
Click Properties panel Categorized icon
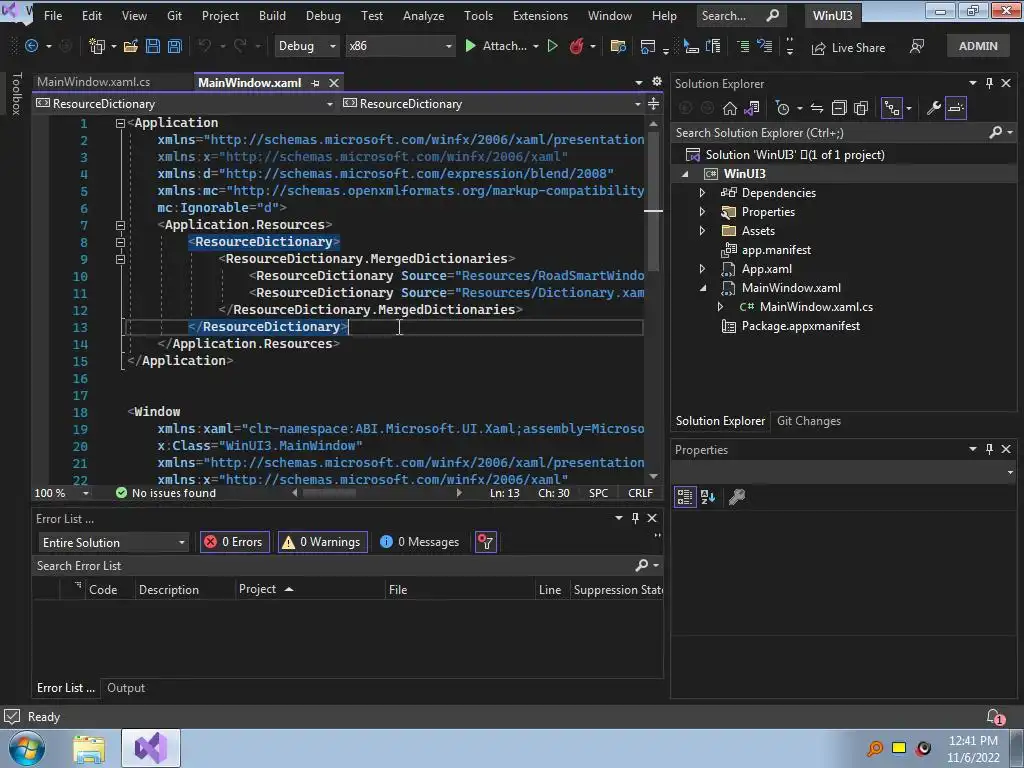click(684, 497)
